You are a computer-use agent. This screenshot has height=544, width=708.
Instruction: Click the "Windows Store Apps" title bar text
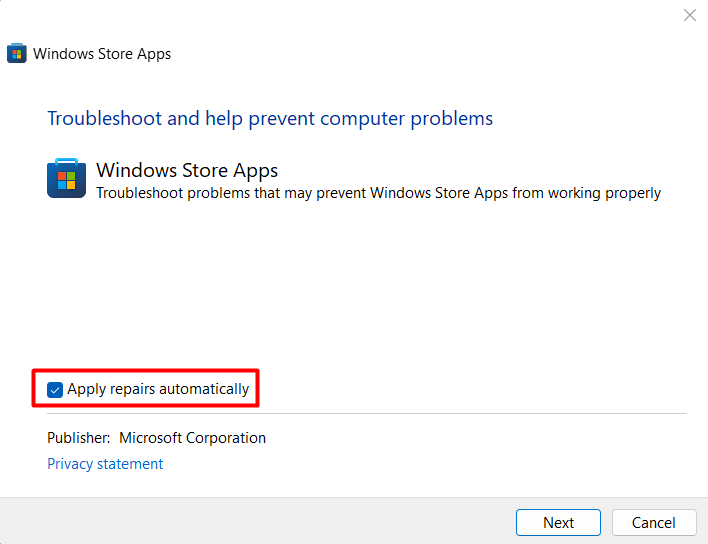(102, 54)
